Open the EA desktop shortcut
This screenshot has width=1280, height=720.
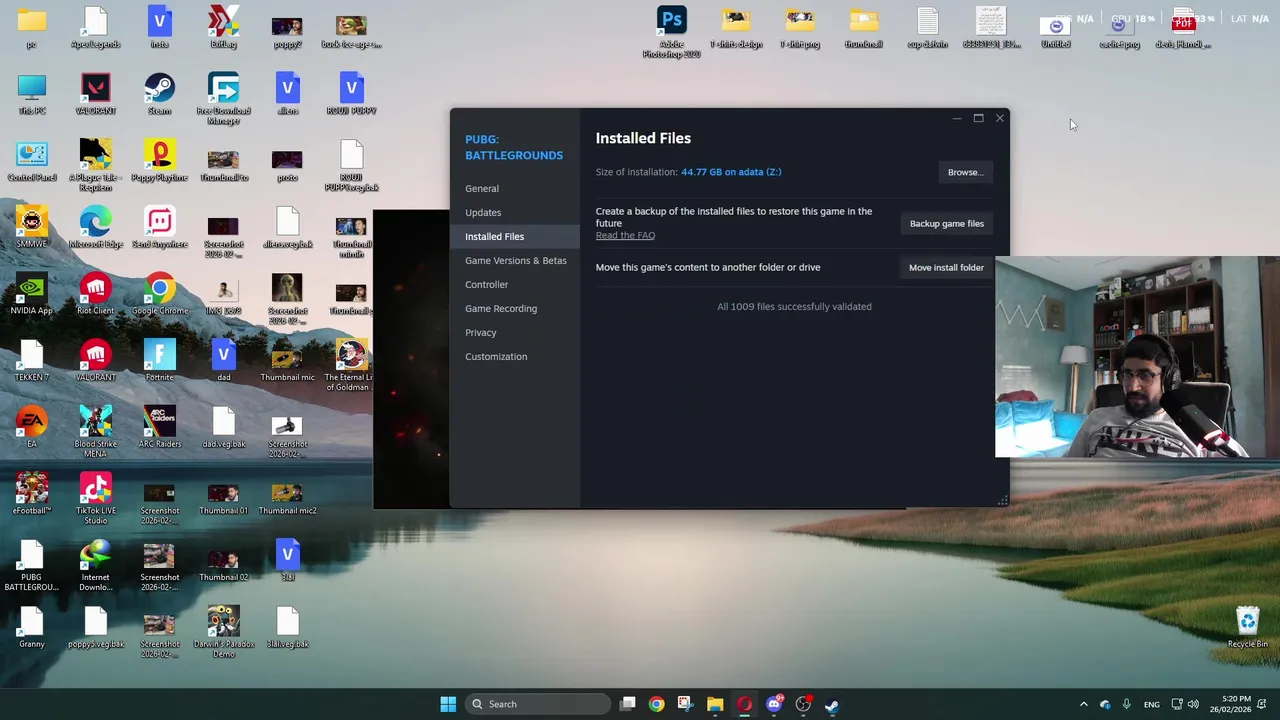point(31,428)
